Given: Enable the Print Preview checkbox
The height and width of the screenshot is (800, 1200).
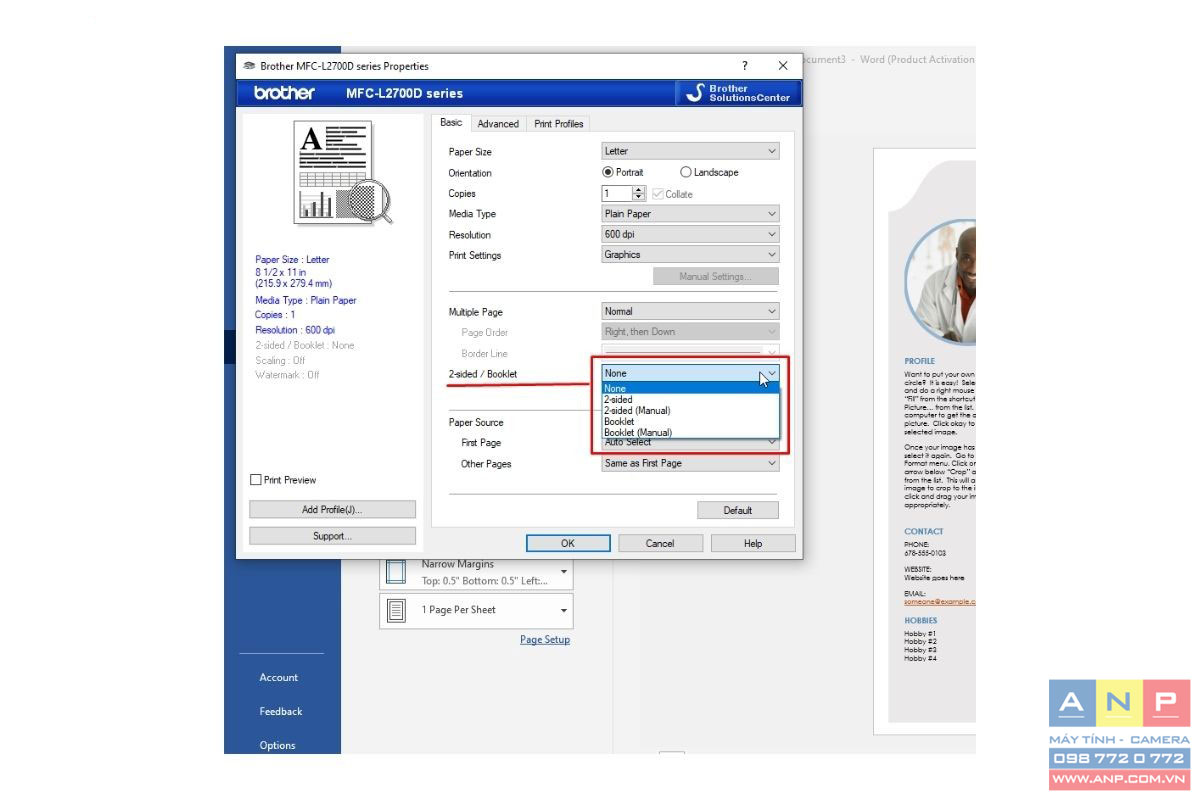Looking at the screenshot, I should click(256, 480).
